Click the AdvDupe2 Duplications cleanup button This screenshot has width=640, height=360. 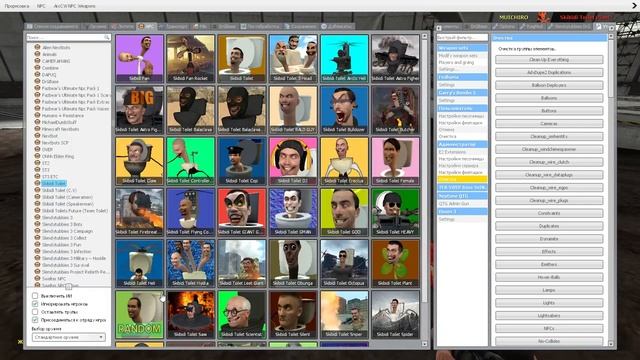(x=549, y=72)
